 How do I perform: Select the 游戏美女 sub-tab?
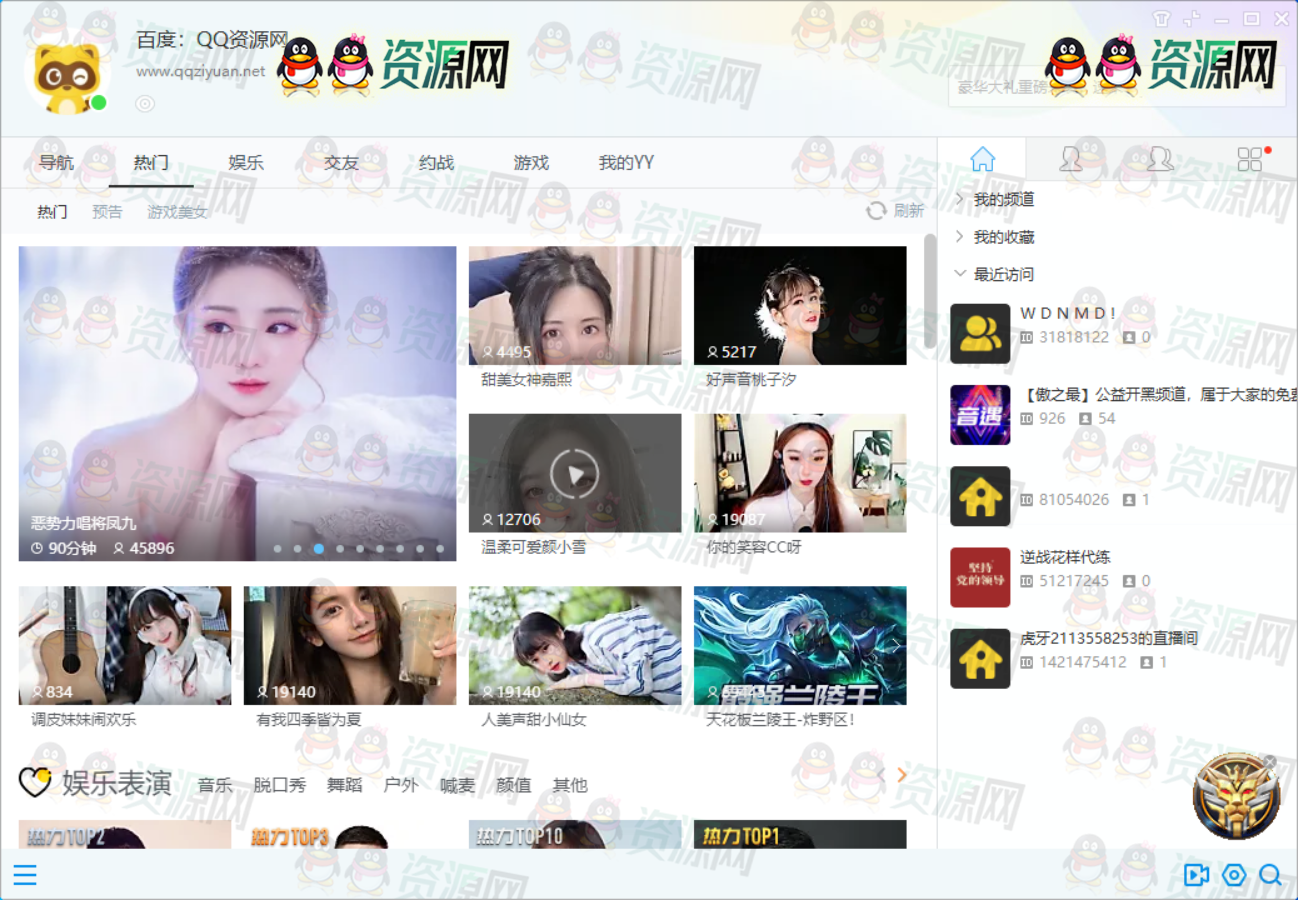click(177, 212)
